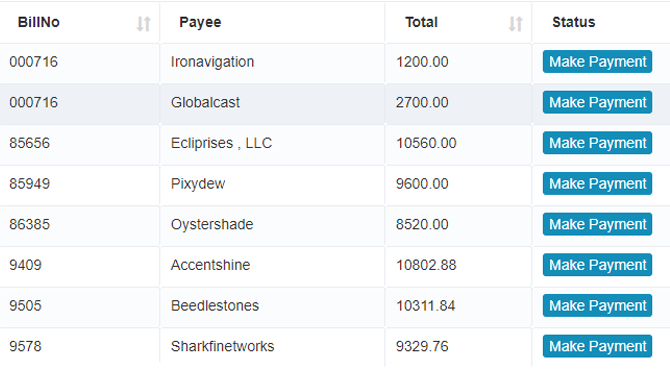This screenshot has width=670, height=390.
Task: Make Payment for Oystershade bill
Action: 597,224
